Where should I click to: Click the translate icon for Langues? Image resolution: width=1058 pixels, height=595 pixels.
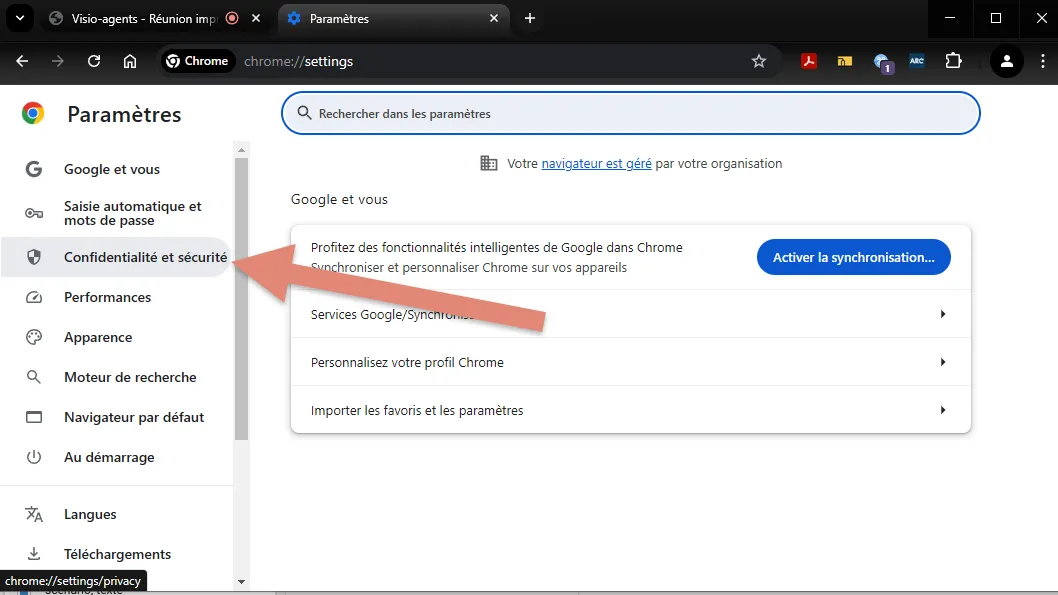34,514
